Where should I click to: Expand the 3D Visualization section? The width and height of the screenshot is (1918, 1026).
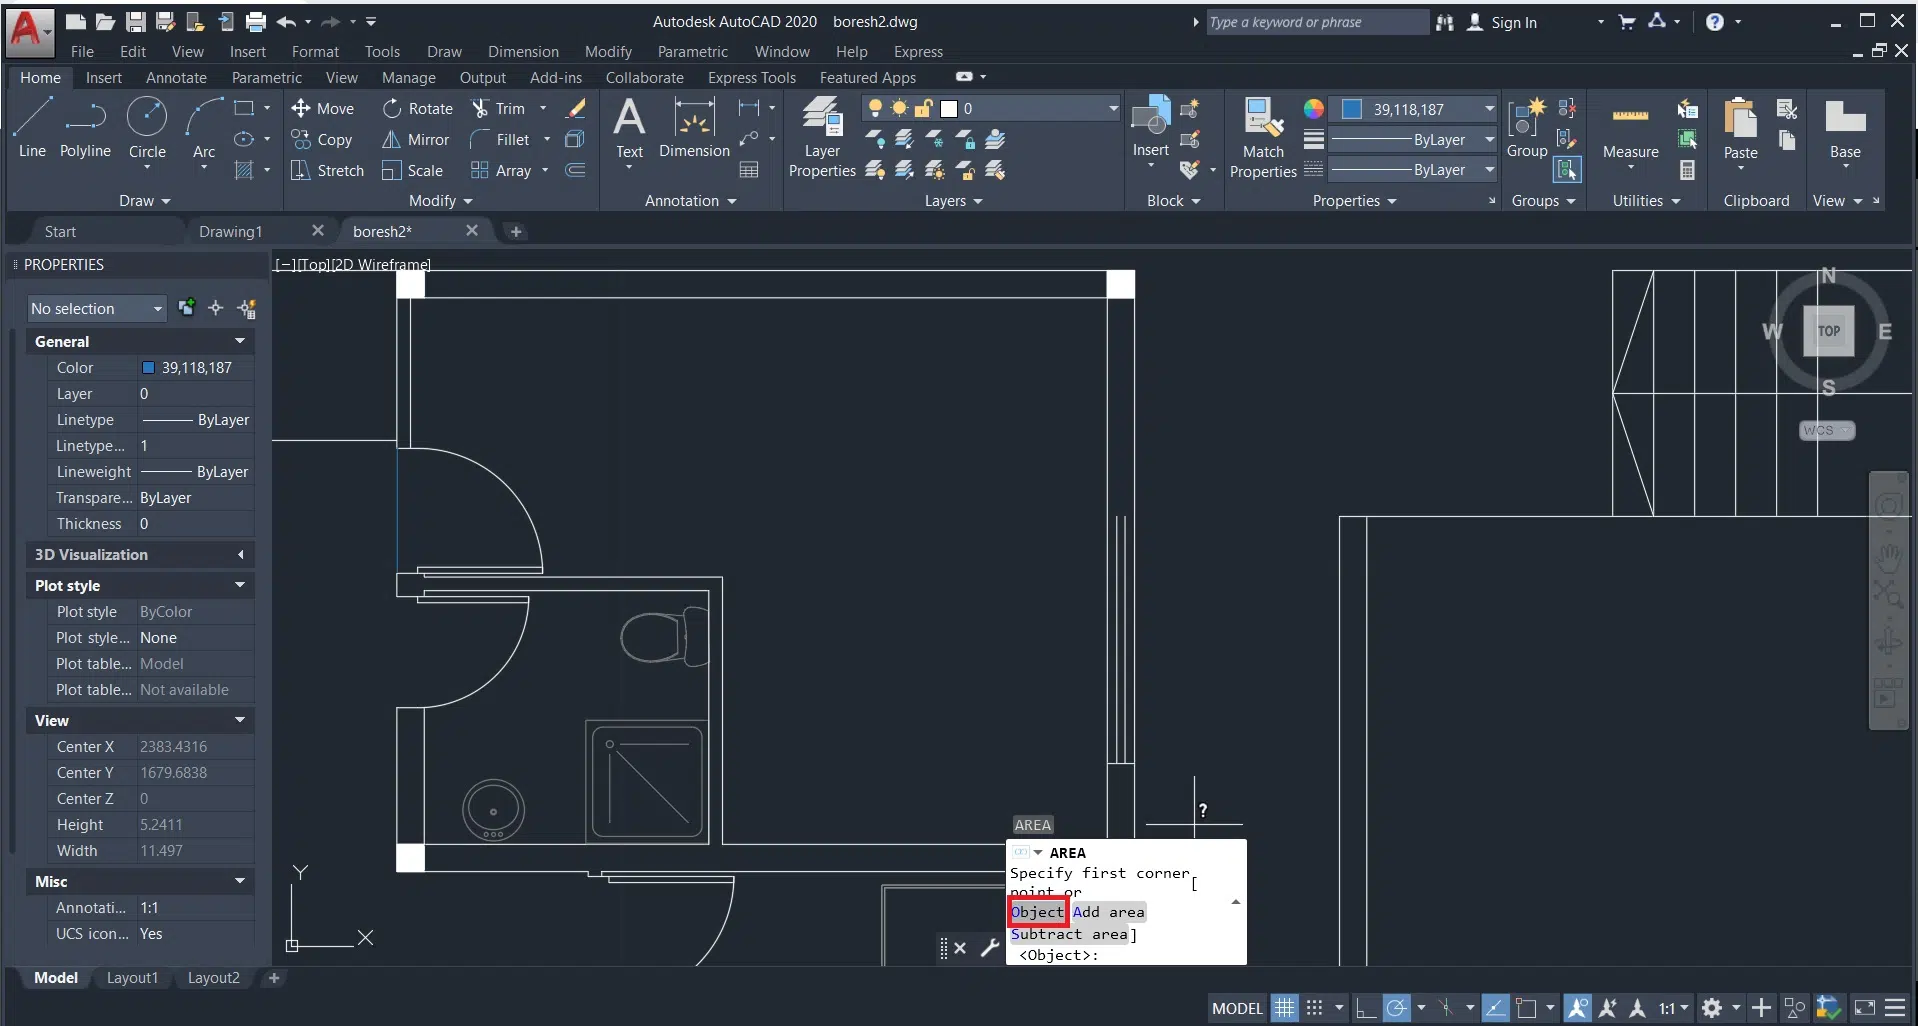click(x=240, y=555)
